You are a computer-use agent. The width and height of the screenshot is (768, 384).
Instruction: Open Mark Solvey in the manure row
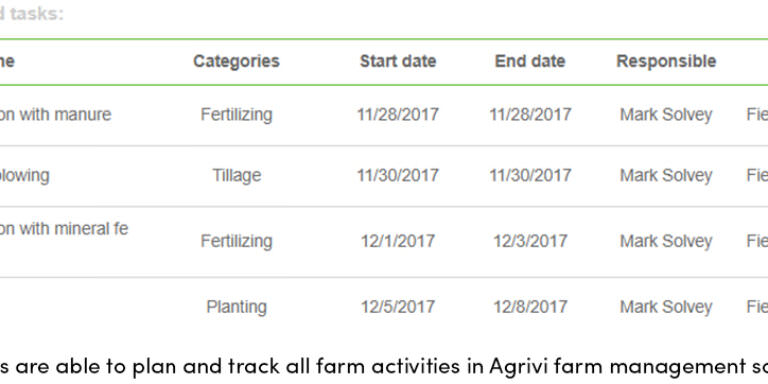[666, 115]
